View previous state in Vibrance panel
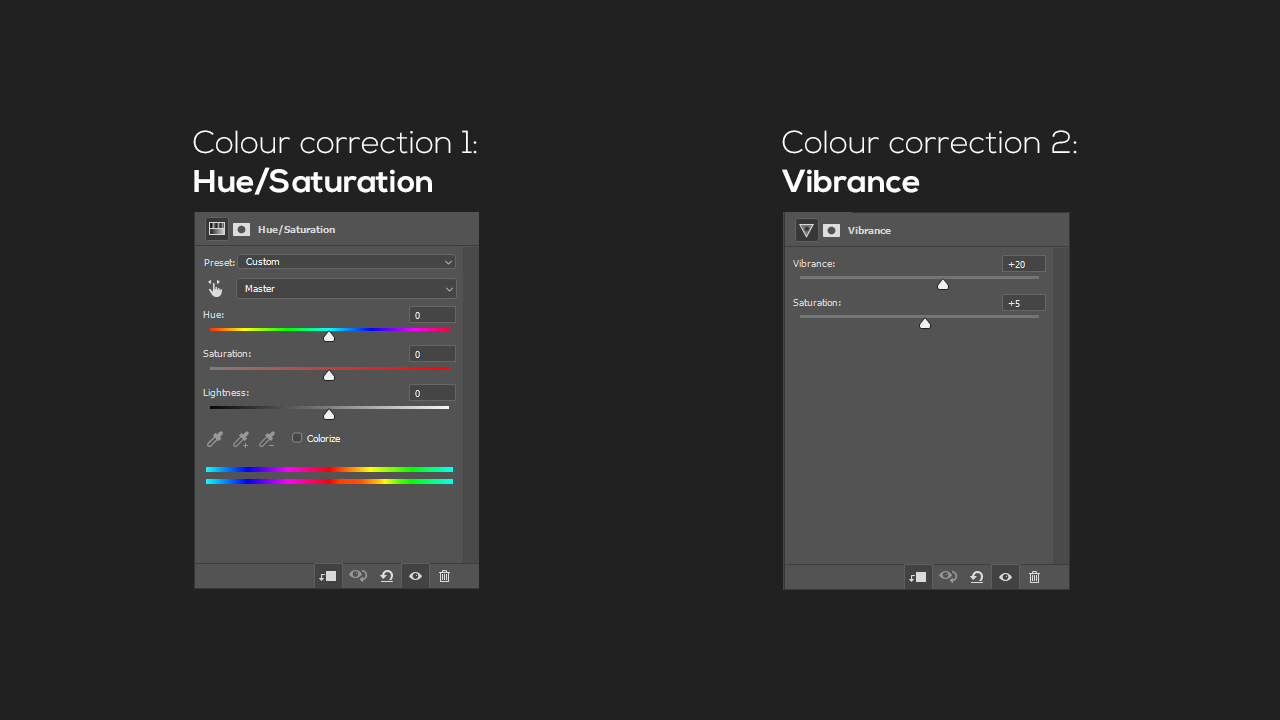 coord(947,577)
